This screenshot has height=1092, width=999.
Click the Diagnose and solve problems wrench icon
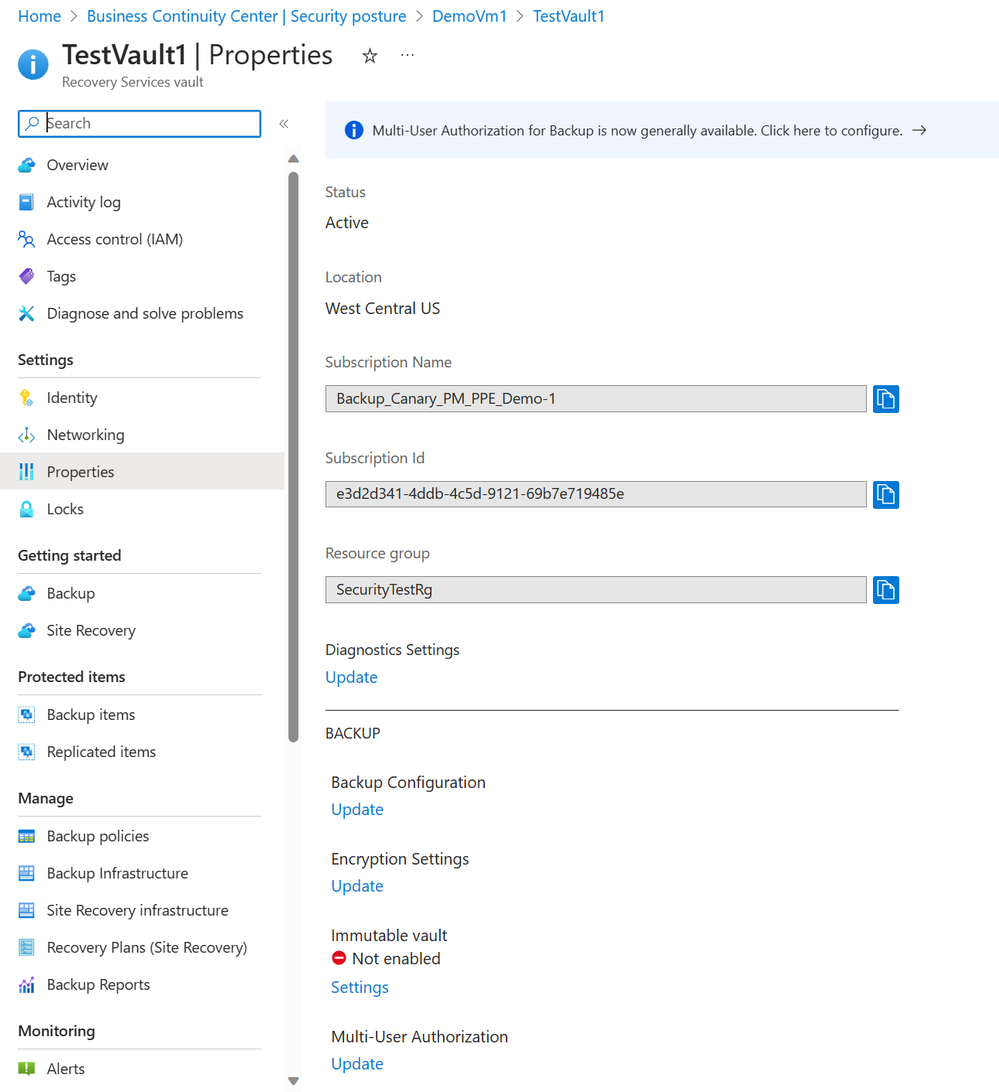tap(26, 313)
